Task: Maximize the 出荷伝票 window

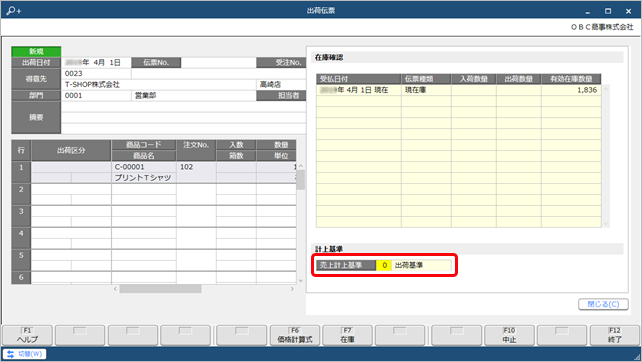Action: pyautogui.click(x=608, y=11)
